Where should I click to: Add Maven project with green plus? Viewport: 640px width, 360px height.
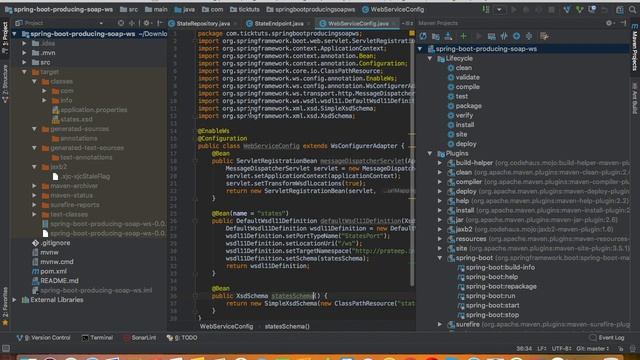[x=463, y=36]
